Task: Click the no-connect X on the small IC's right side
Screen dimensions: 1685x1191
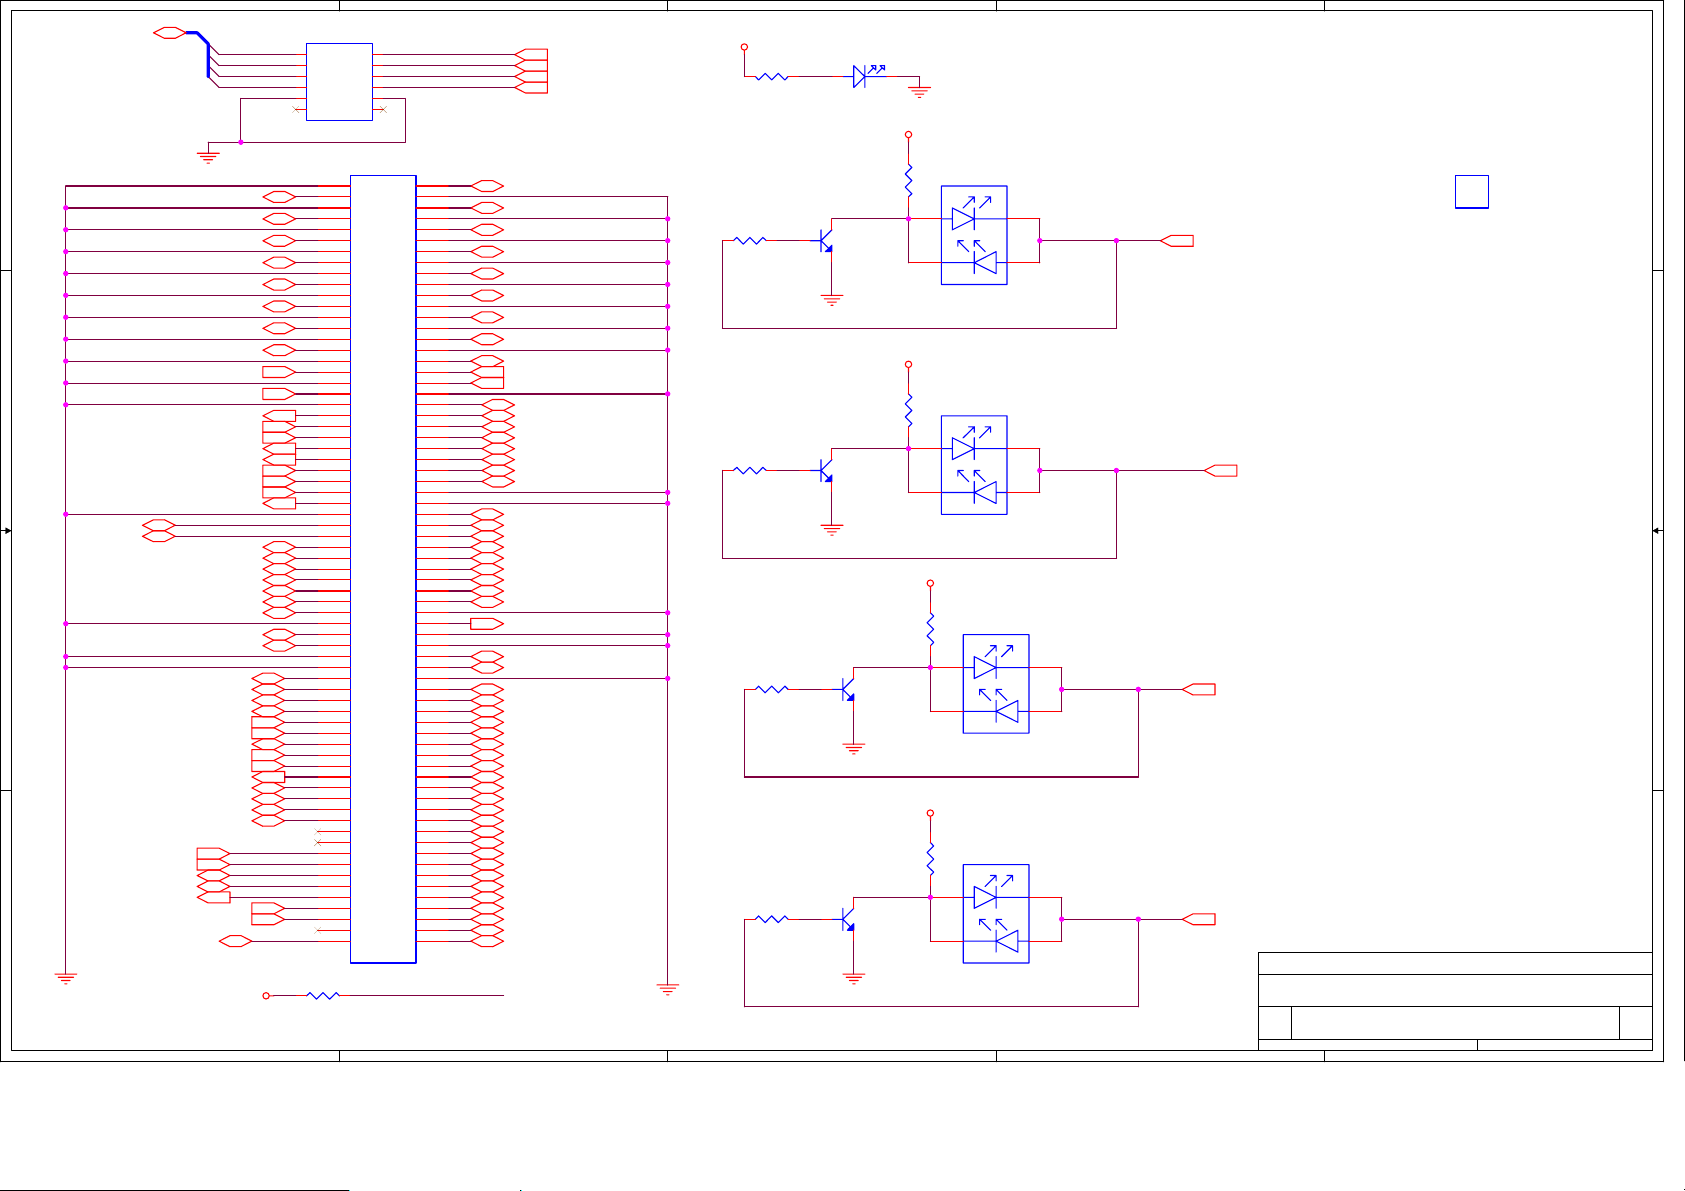Action: tap(383, 109)
